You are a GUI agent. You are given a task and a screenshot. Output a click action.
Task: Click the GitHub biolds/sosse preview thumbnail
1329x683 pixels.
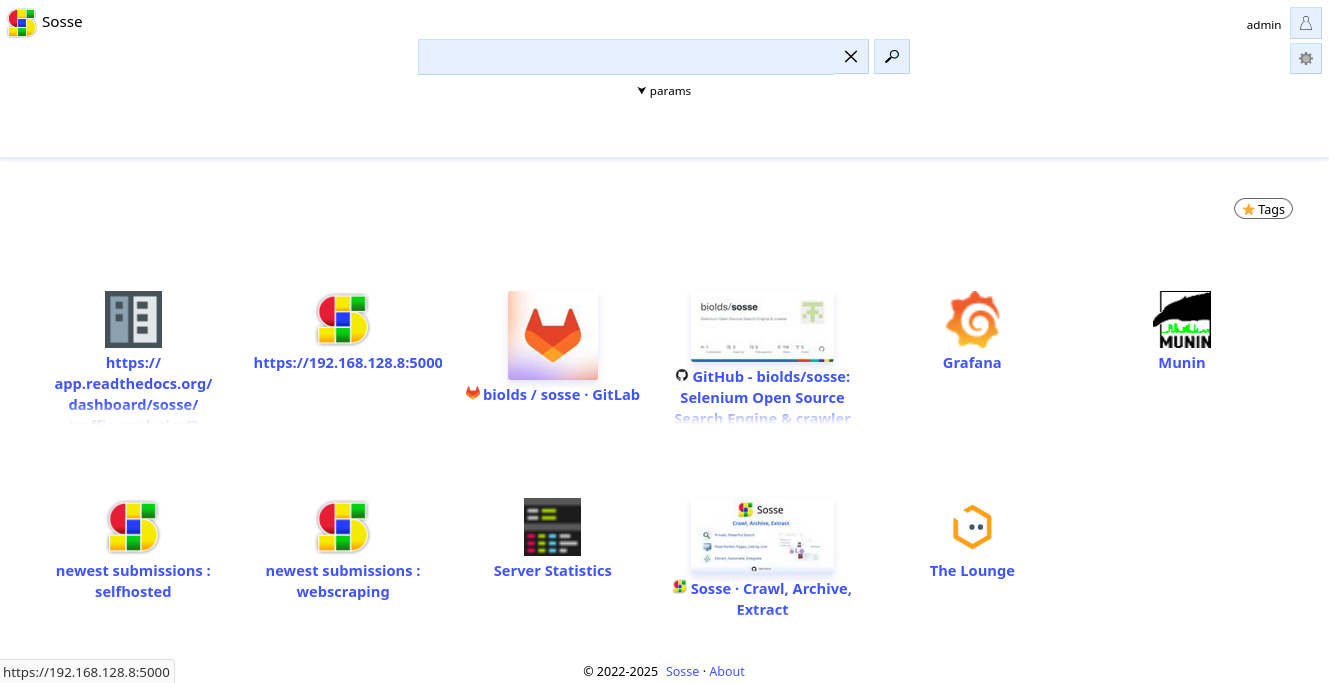pyautogui.click(x=762, y=326)
